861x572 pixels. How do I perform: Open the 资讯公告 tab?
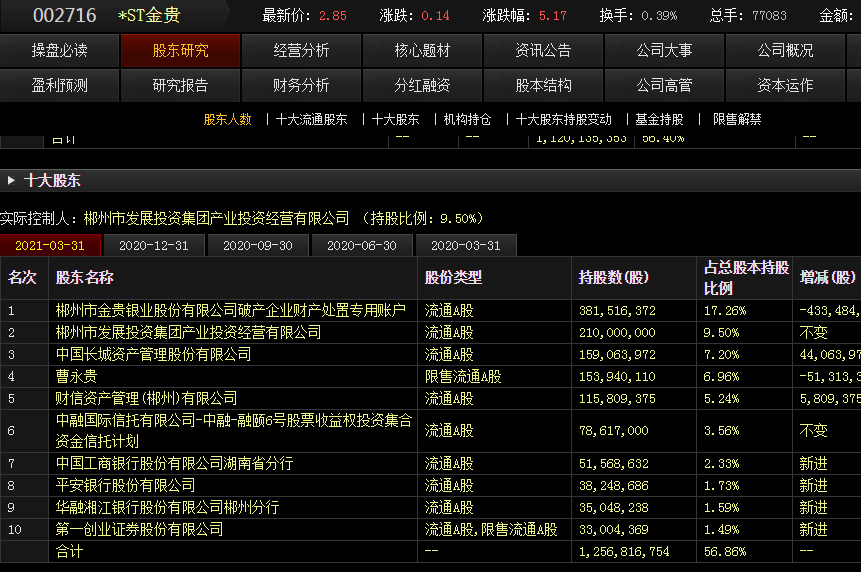tap(543, 51)
